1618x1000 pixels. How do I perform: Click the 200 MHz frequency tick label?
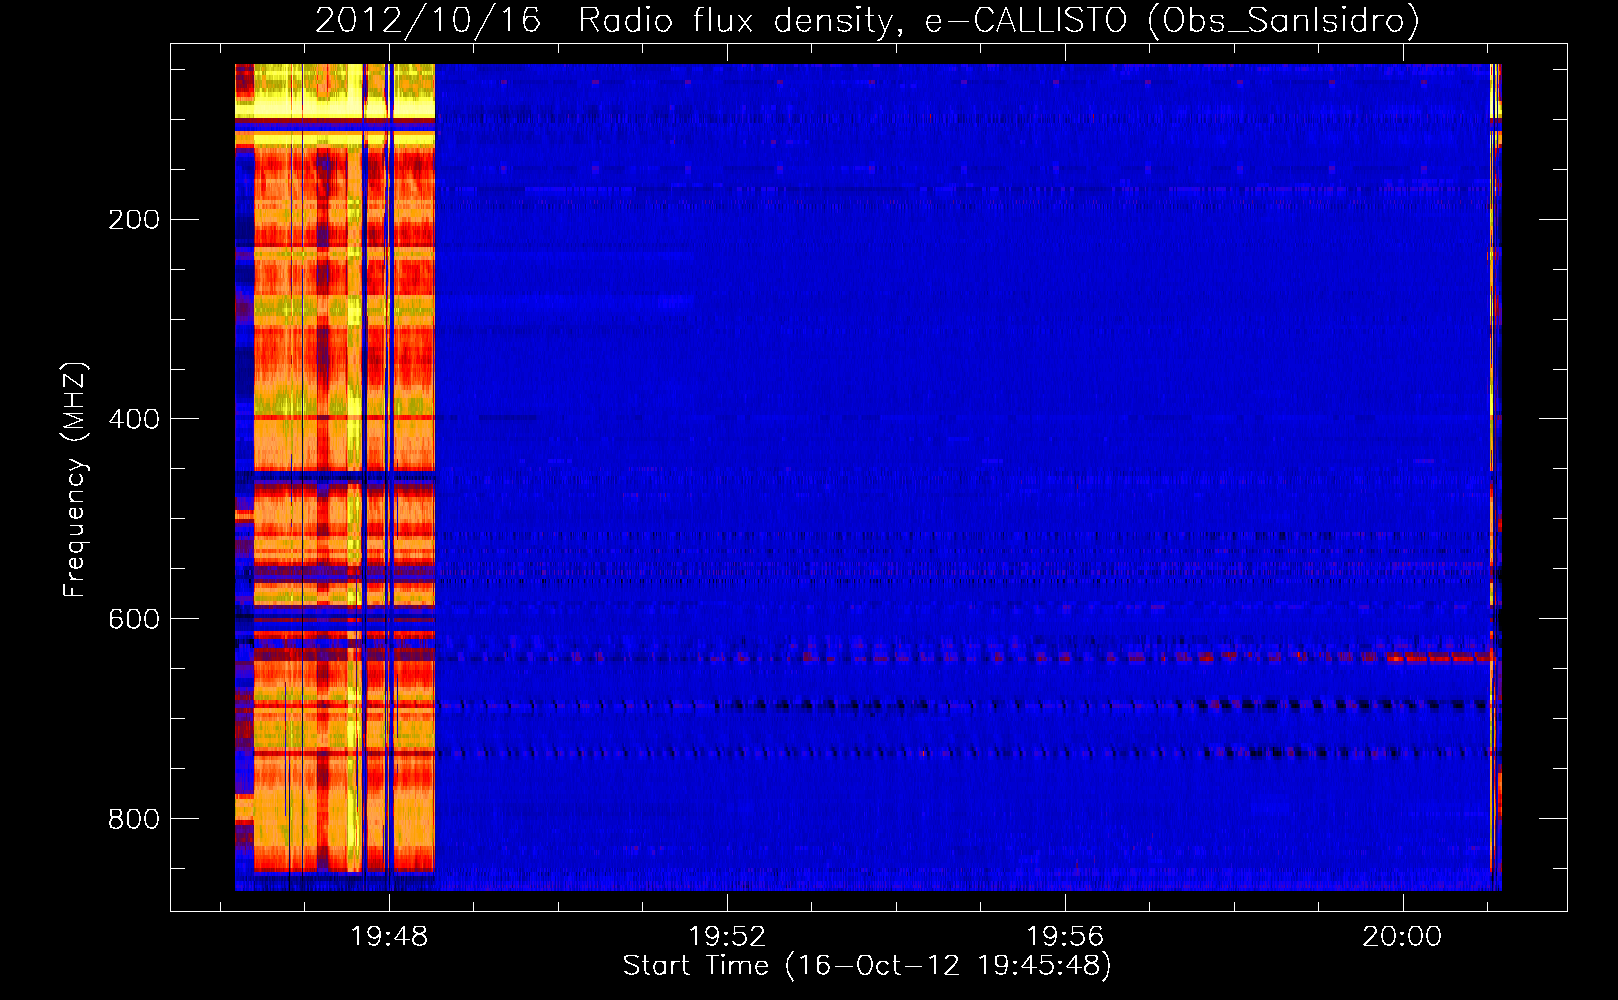point(134,219)
